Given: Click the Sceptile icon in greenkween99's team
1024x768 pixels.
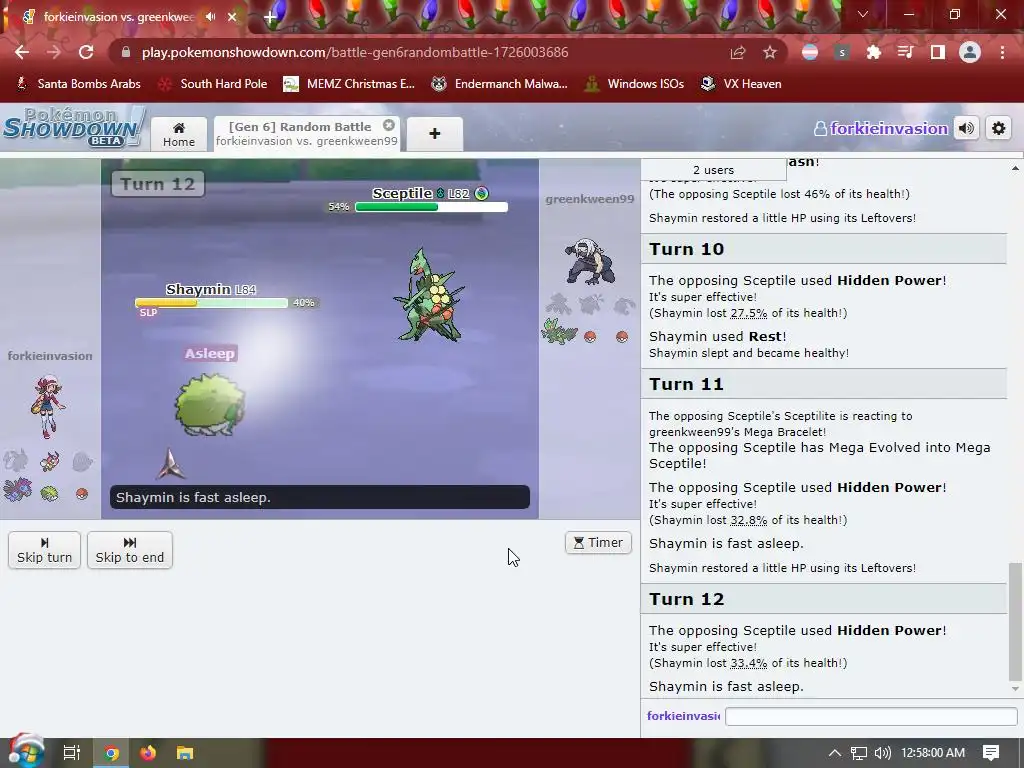Looking at the screenshot, I should click(x=560, y=332).
